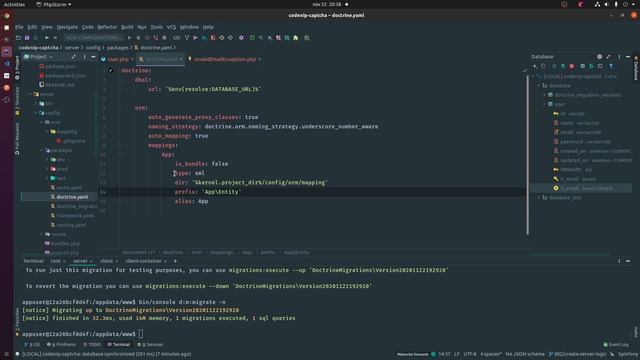Collapse the packages folder in project tree
Image resolution: width=640 pixels, height=360 pixels.
click(42, 150)
